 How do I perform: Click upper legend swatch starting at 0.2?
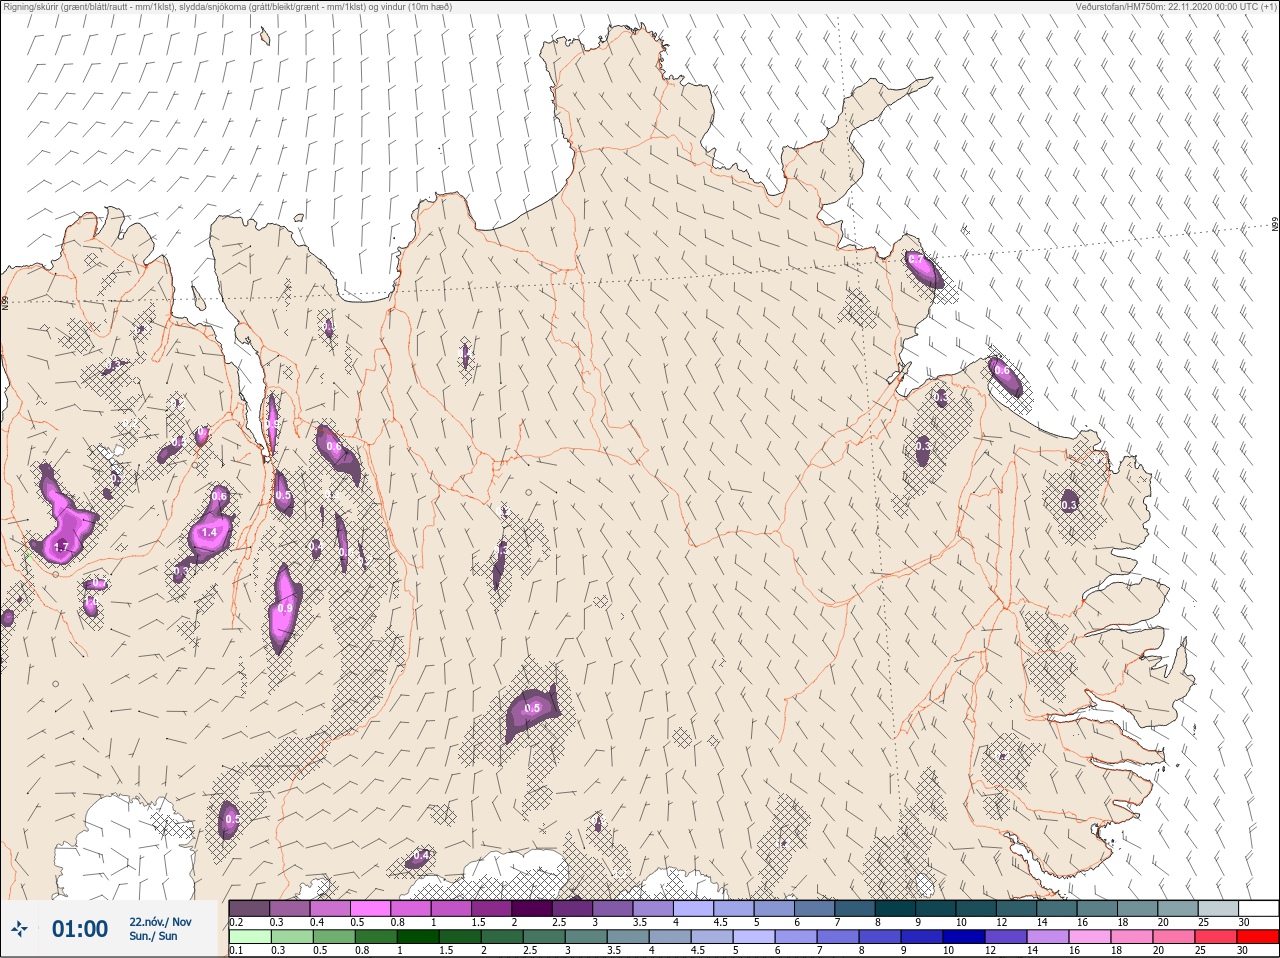pos(249,908)
